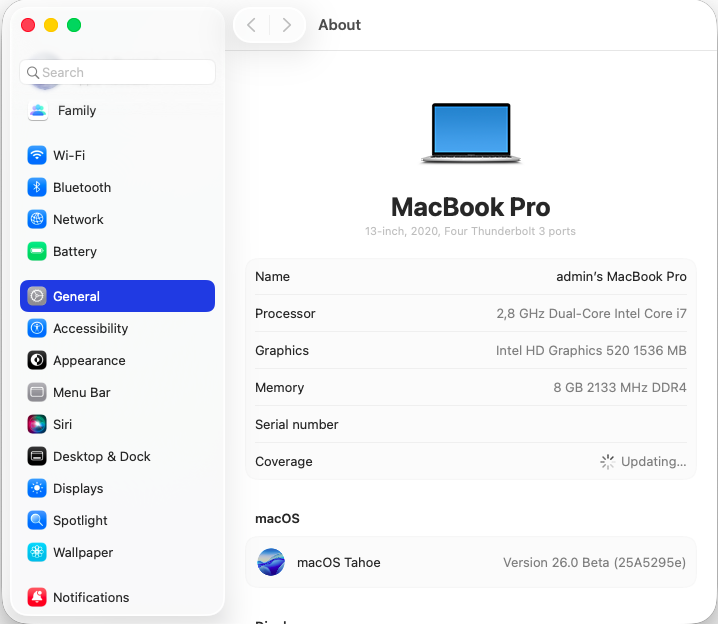Click the Name row label
This screenshot has width=718, height=624.
click(272, 277)
